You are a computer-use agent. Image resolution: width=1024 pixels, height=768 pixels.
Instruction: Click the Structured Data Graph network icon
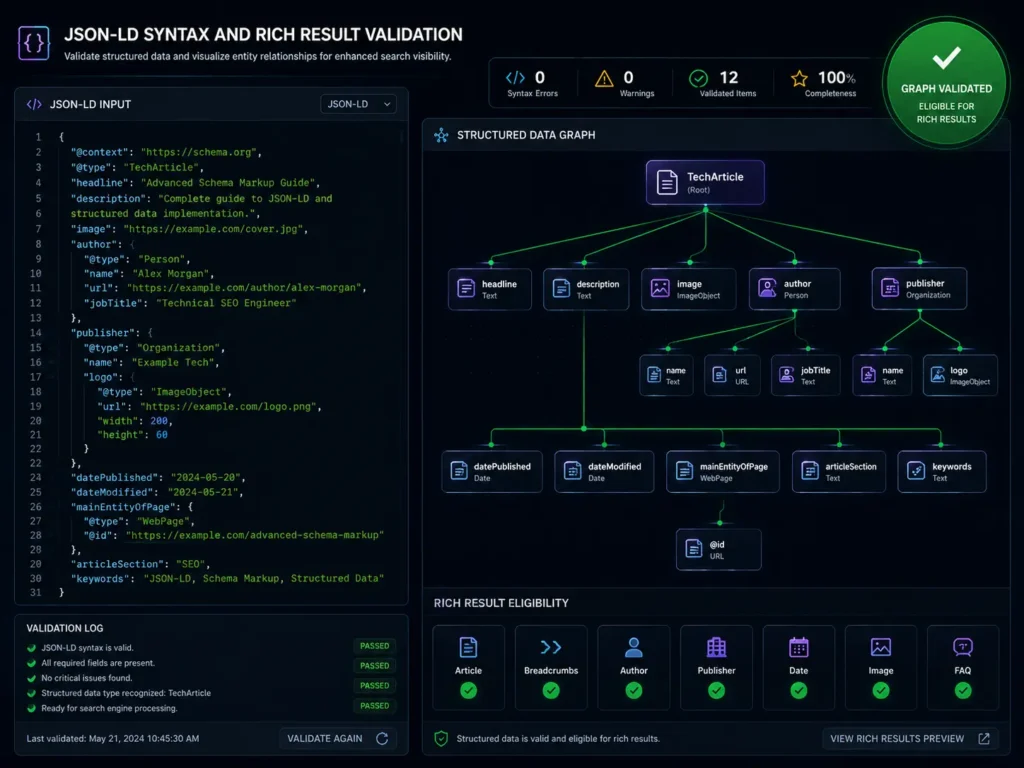[441, 135]
